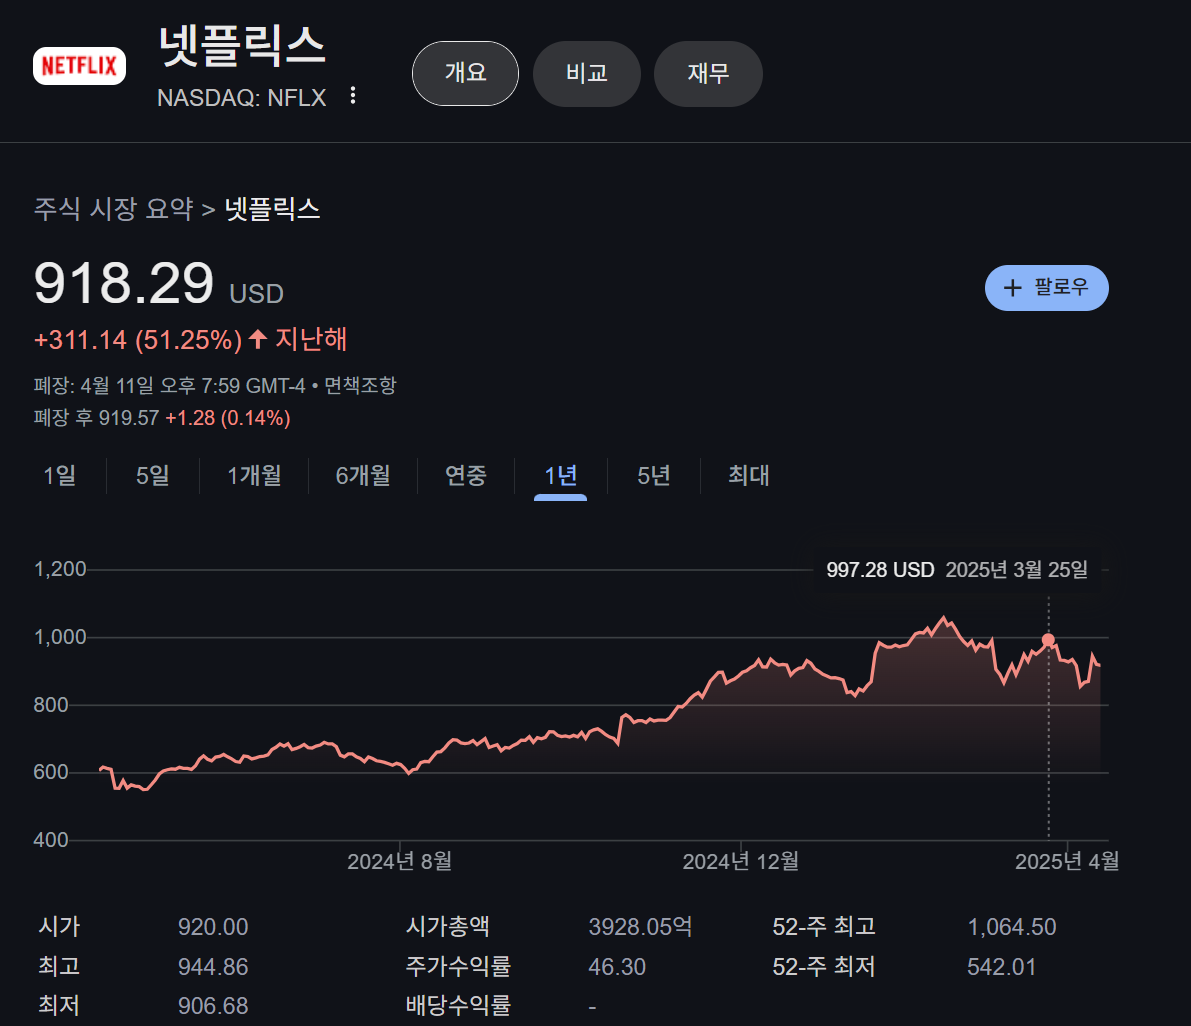Click the 918.29 stock price

(124, 283)
